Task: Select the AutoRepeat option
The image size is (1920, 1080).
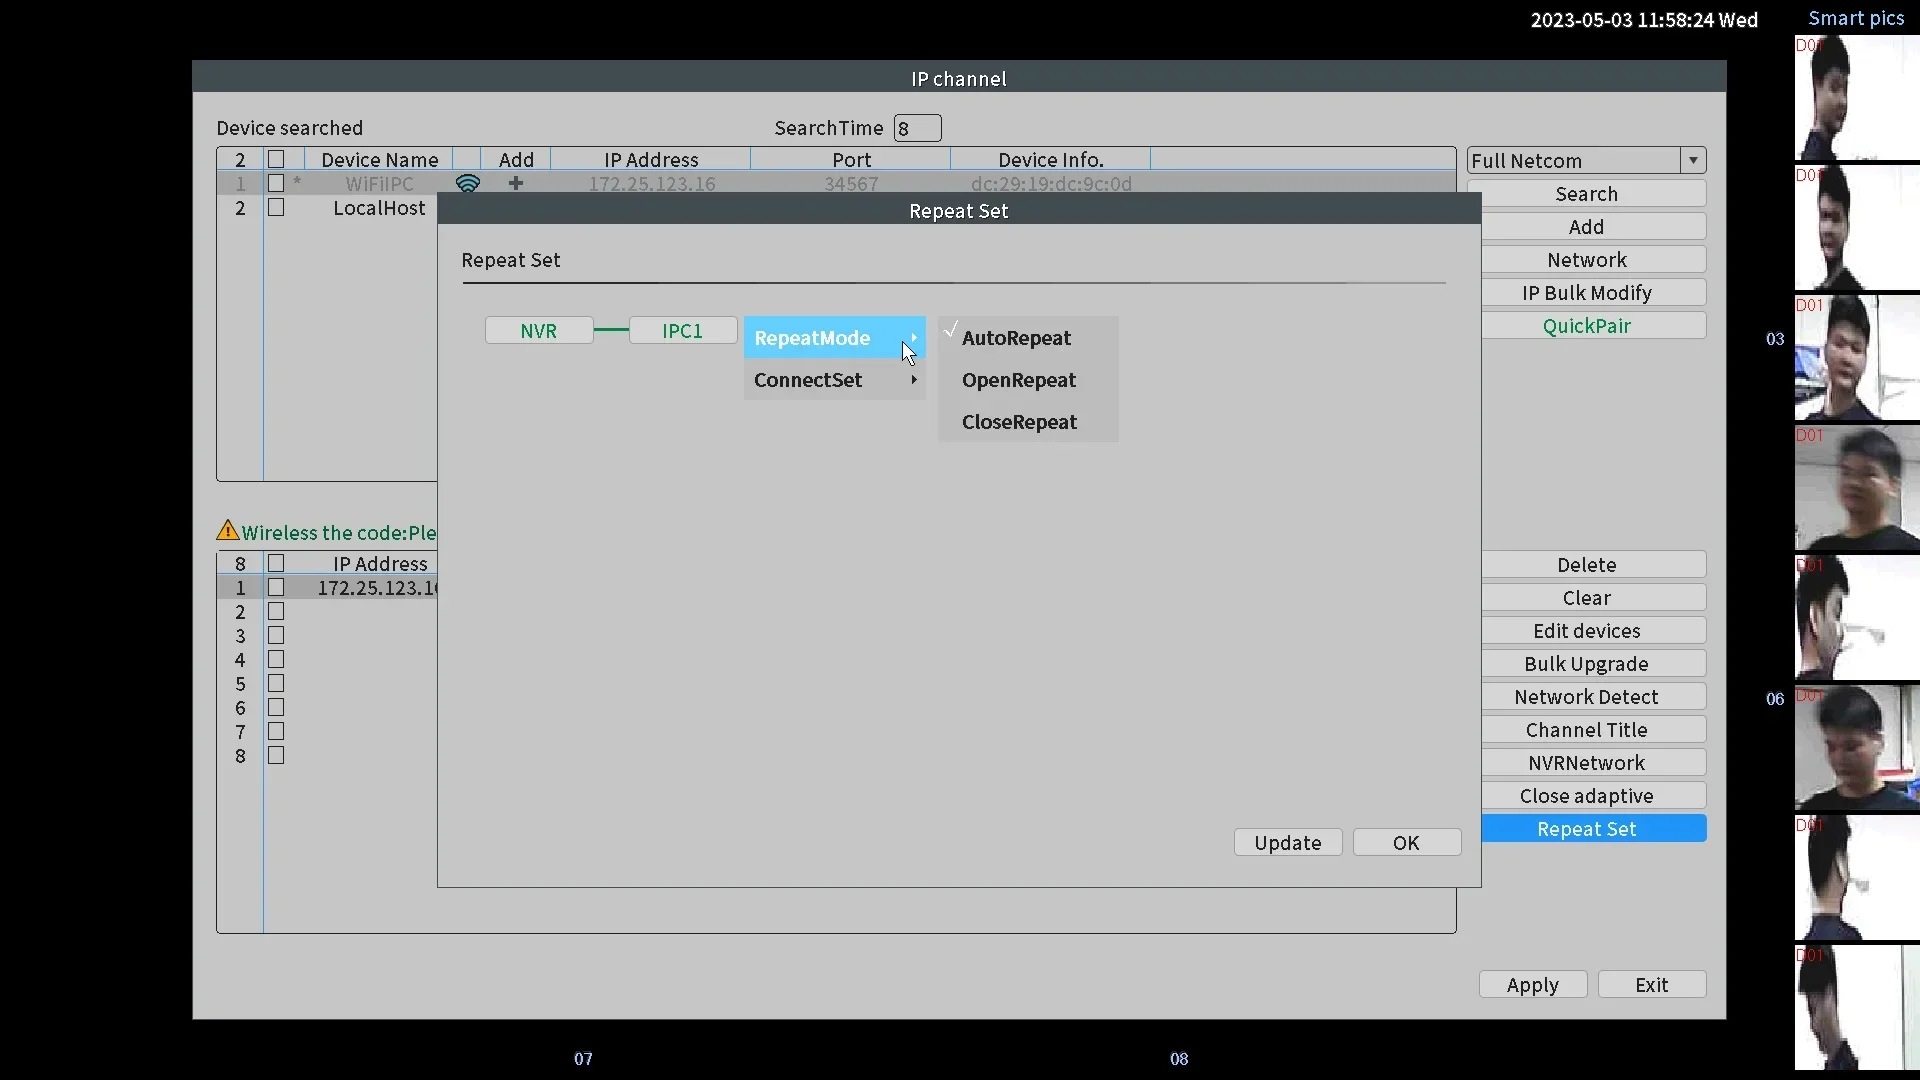Action: click(x=1017, y=338)
